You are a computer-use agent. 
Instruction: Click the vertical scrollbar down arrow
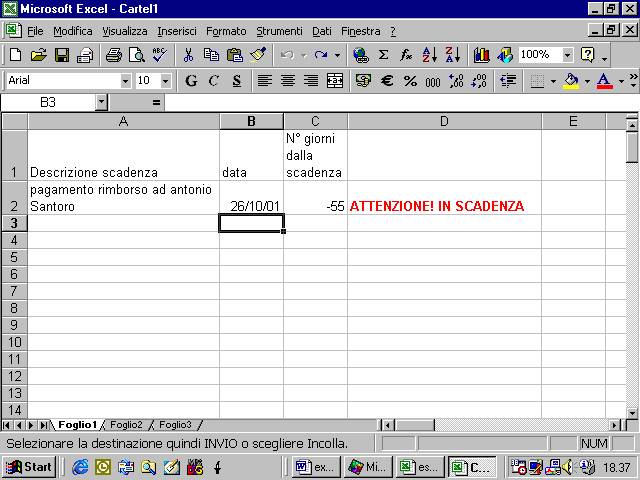632,413
